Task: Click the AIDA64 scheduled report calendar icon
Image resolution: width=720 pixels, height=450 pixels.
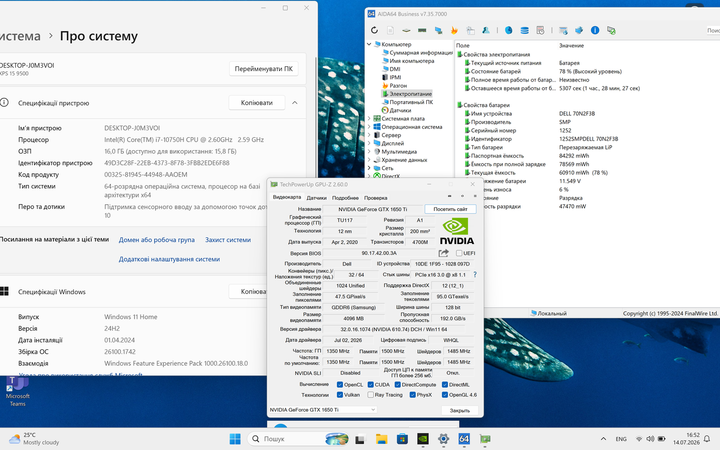Action: point(540,30)
